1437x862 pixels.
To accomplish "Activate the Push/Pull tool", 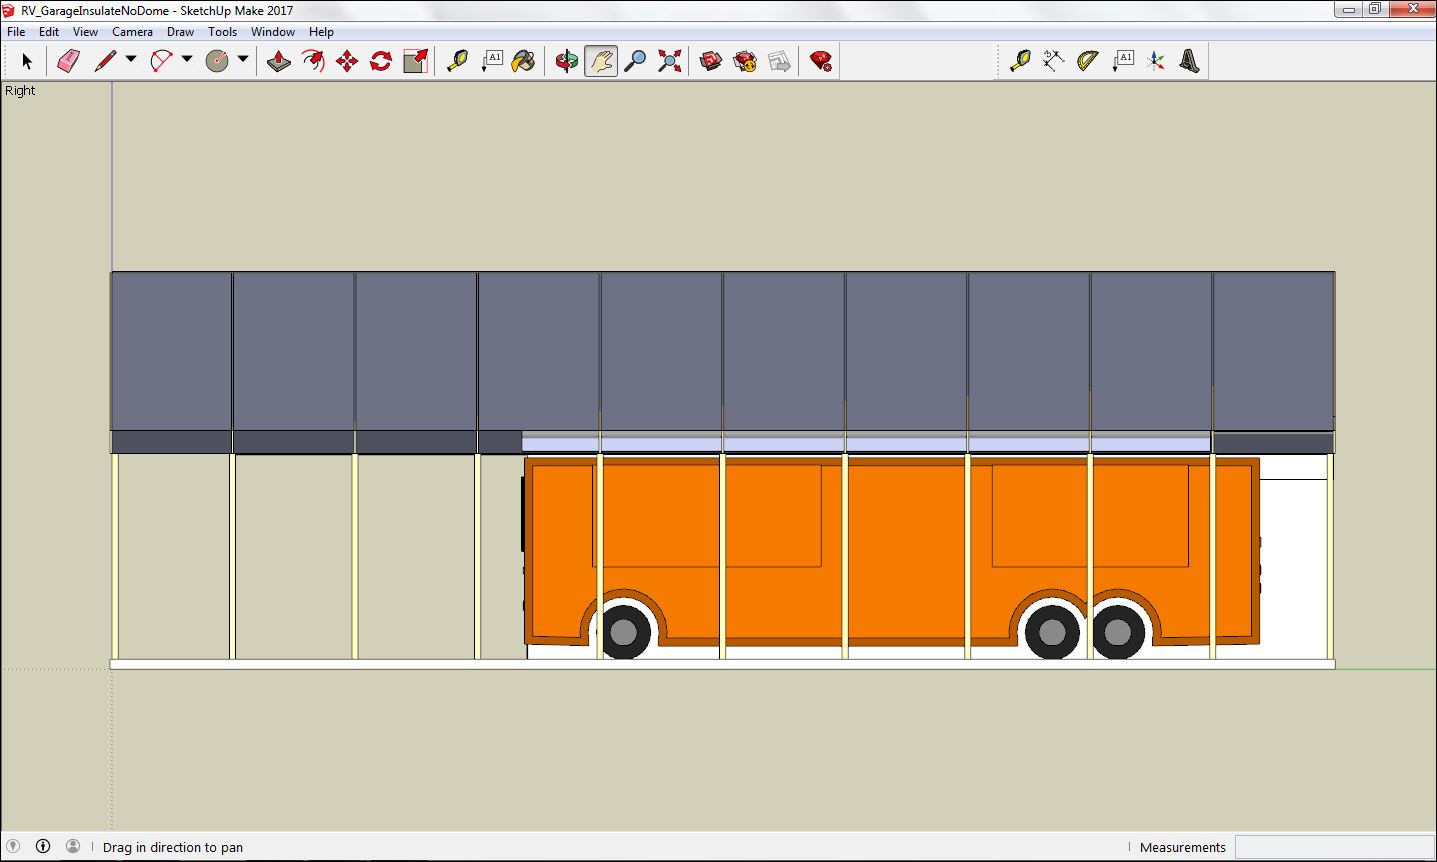I will coord(279,61).
